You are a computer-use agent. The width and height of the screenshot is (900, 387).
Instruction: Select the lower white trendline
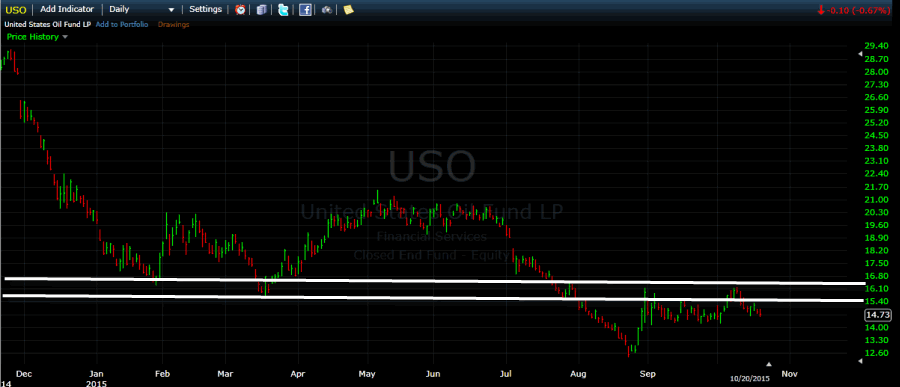(x=433, y=298)
